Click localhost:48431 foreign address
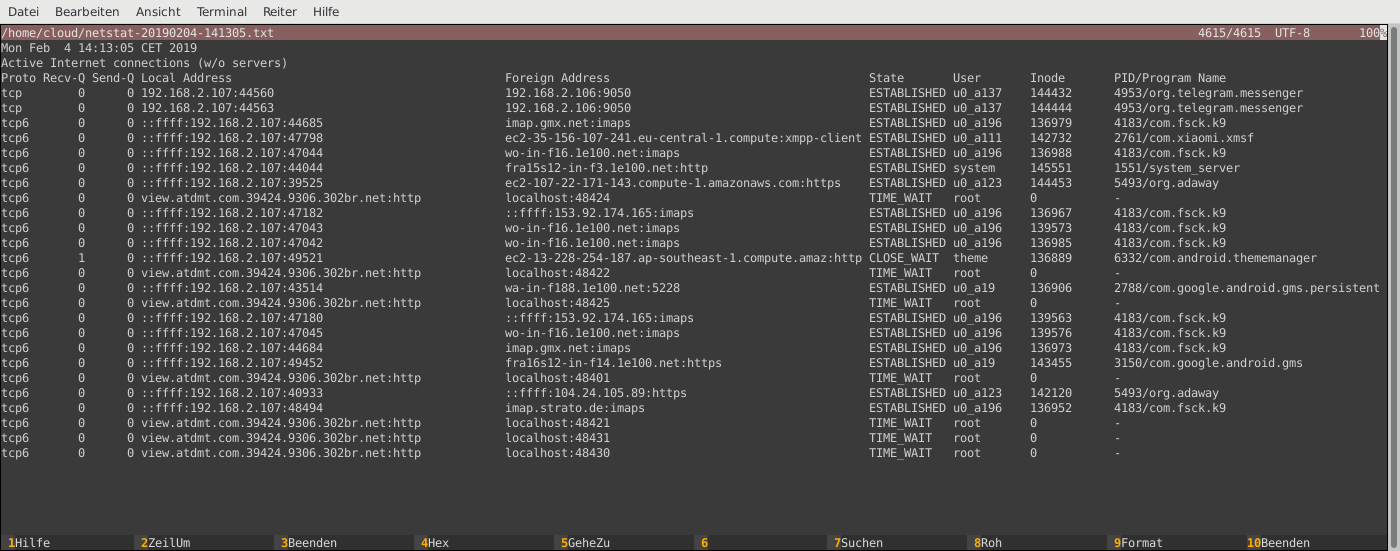 [x=557, y=438]
